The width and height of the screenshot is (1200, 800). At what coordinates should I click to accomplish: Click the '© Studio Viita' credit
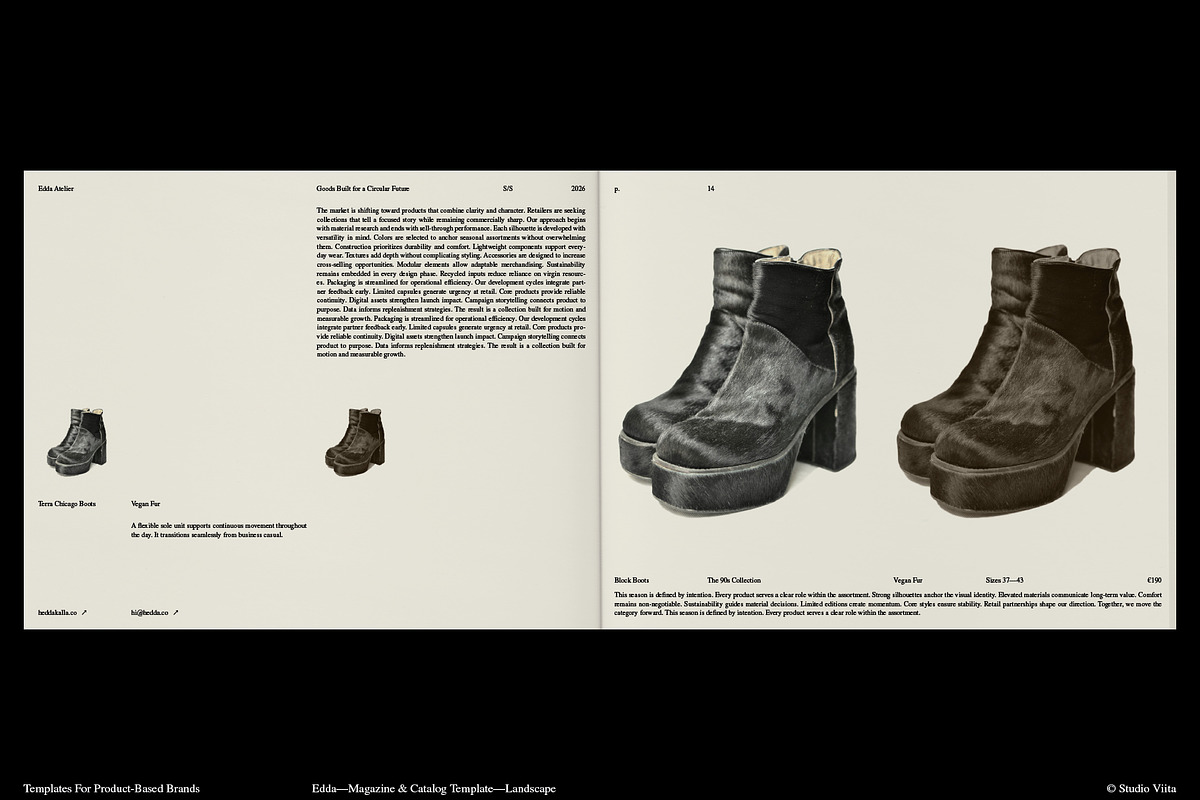coord(1142,788)
